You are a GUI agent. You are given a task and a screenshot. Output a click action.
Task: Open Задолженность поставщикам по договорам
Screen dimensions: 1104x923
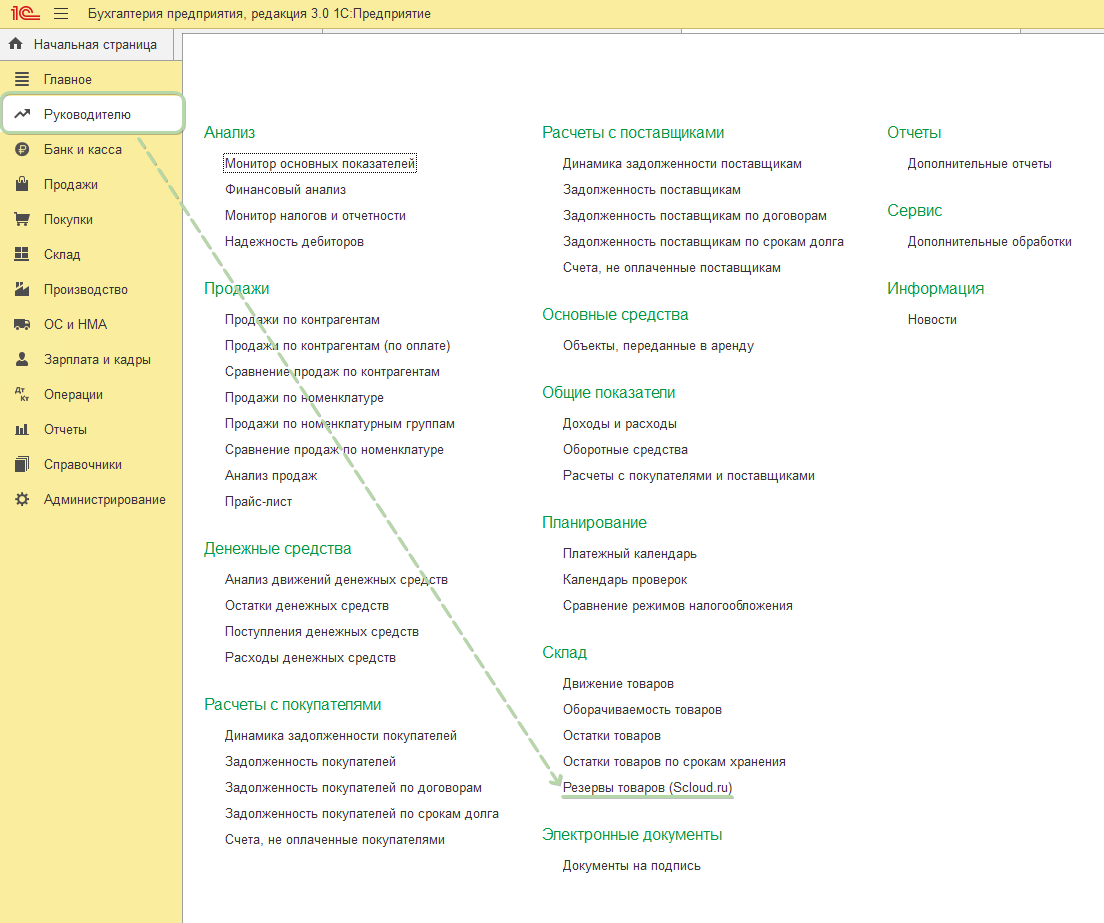tap(695, 216)
